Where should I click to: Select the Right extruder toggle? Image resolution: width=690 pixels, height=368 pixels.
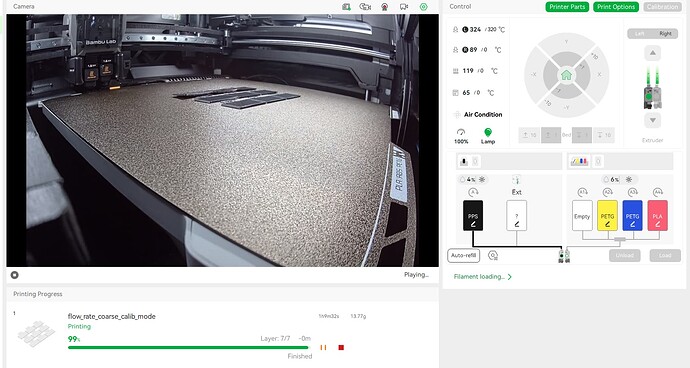[665, 33]
